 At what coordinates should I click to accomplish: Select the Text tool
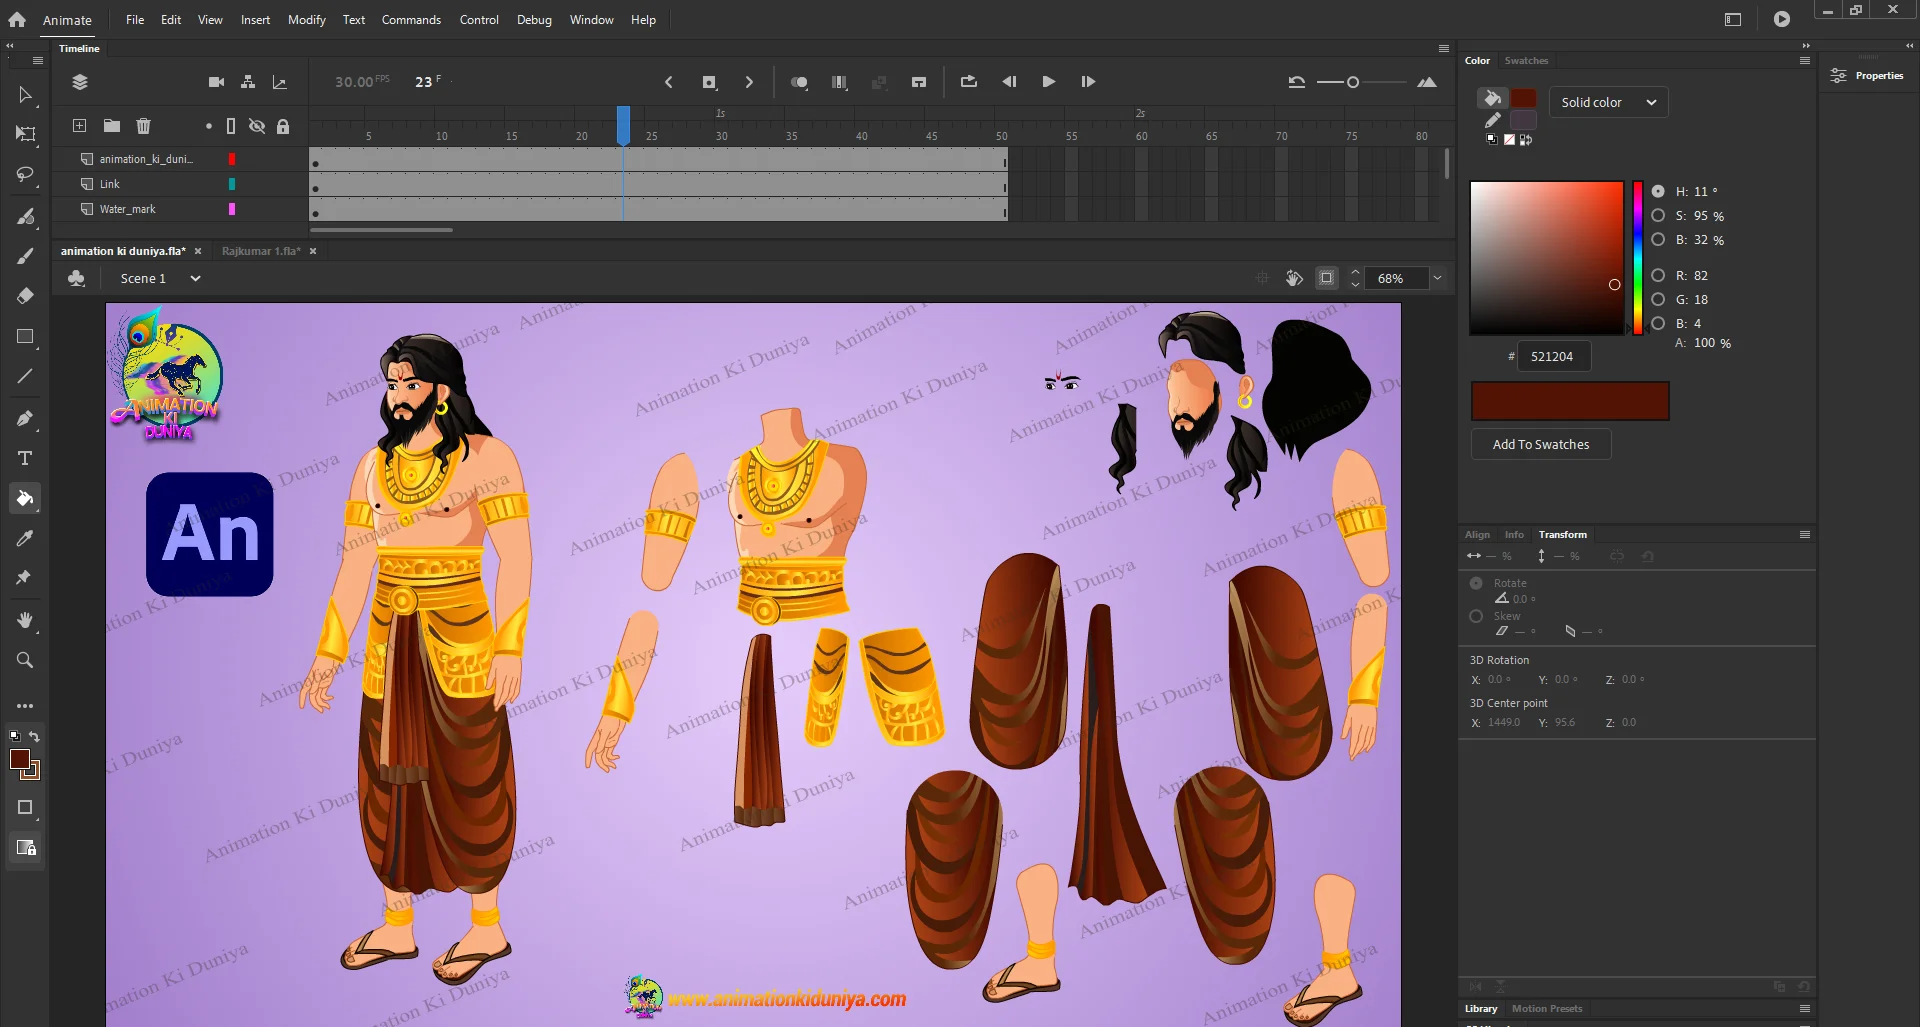coord(25,458)
